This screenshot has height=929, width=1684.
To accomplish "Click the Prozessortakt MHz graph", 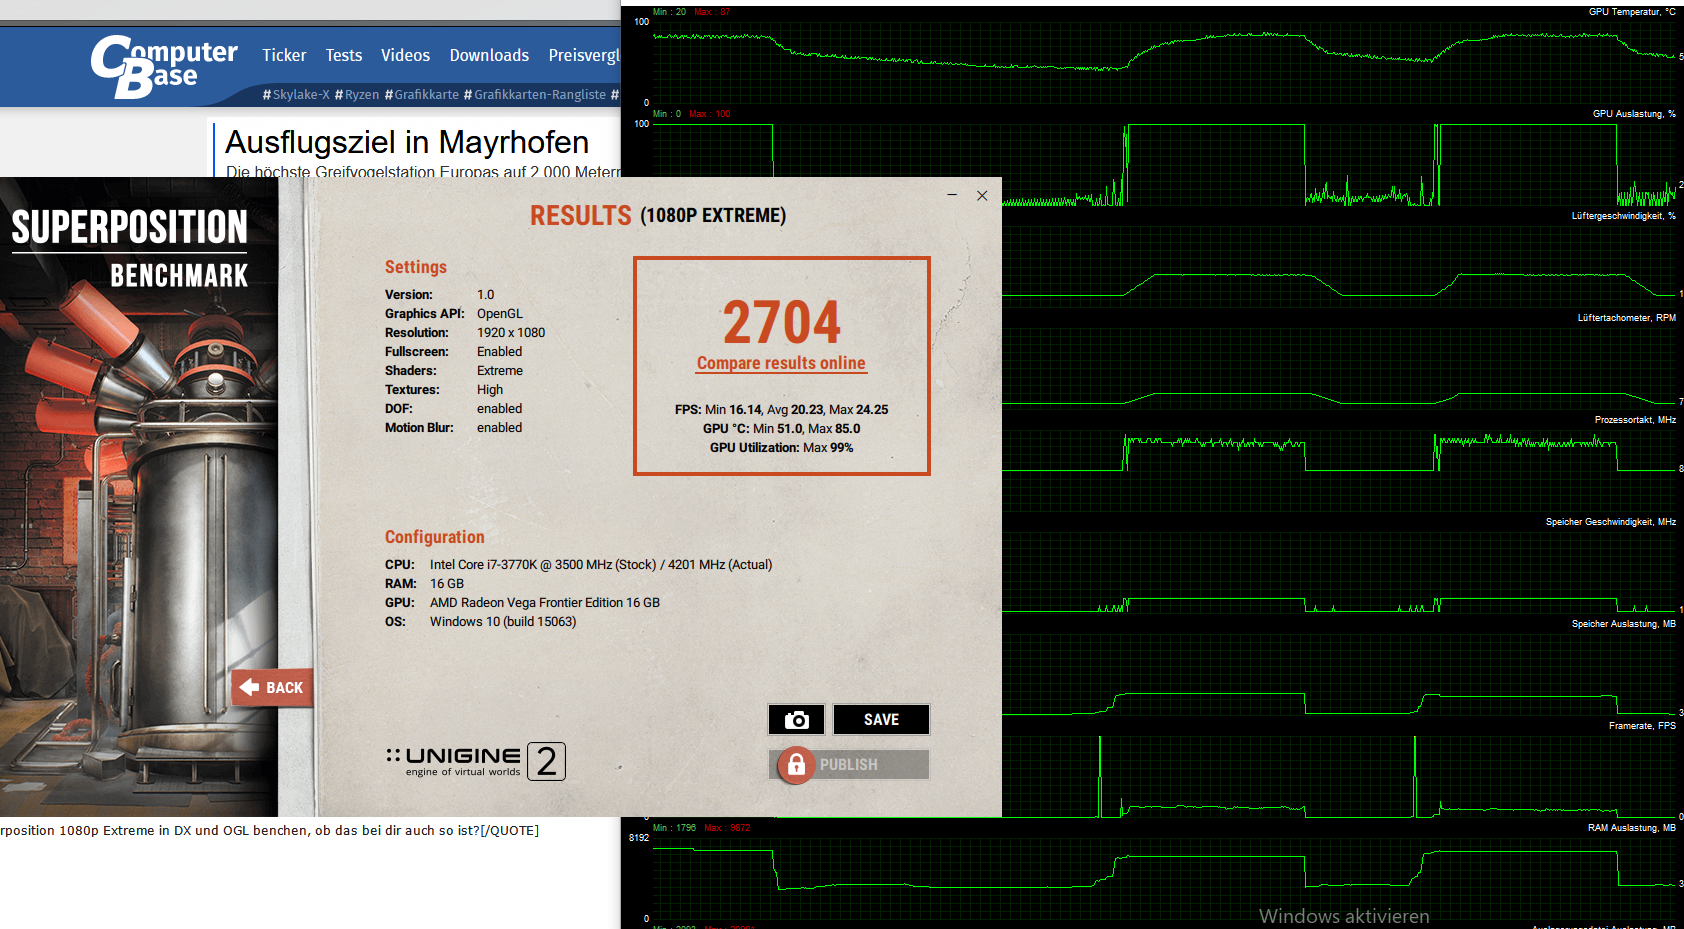I will click(x=1340, y=469).
